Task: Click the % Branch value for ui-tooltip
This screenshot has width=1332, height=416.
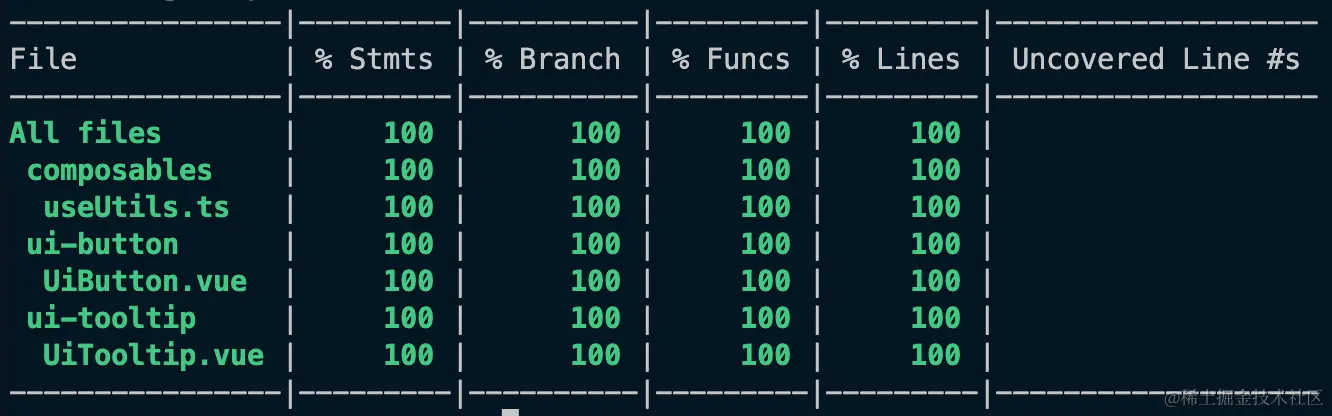Action: point(596,318)
